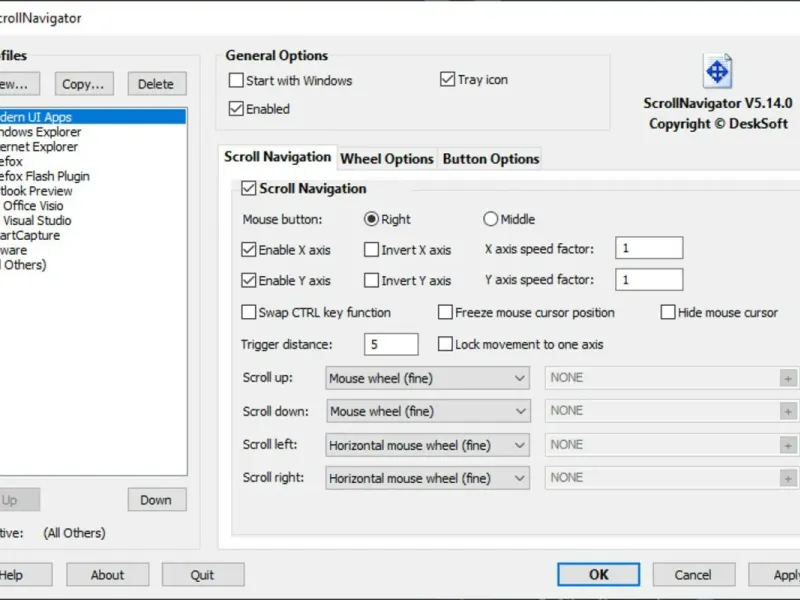The image size is (800, 600).
Task: Click the OK button
Action: 598,574
